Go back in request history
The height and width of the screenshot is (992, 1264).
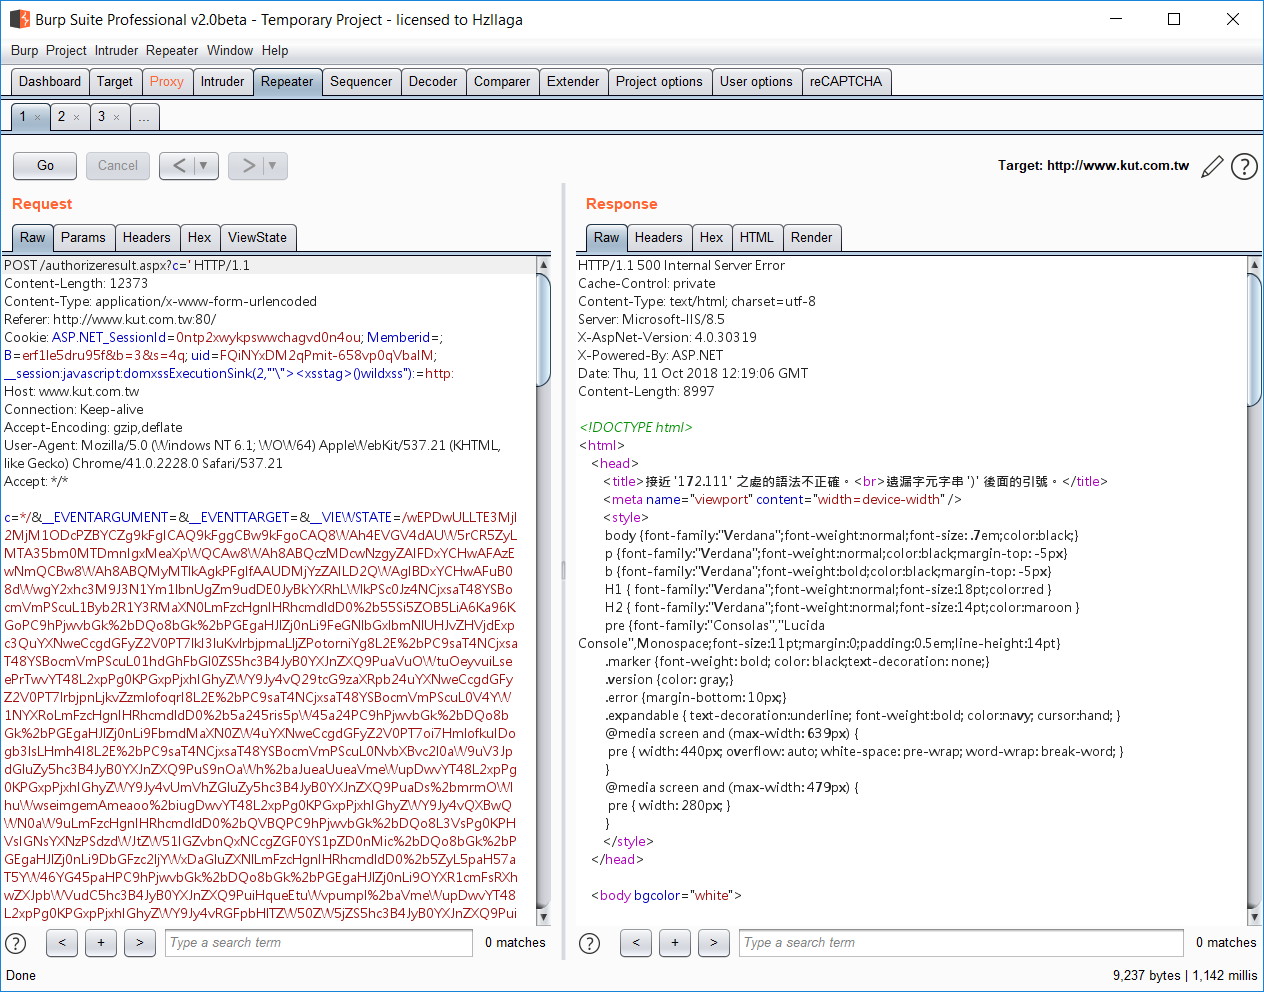point(178,165)
